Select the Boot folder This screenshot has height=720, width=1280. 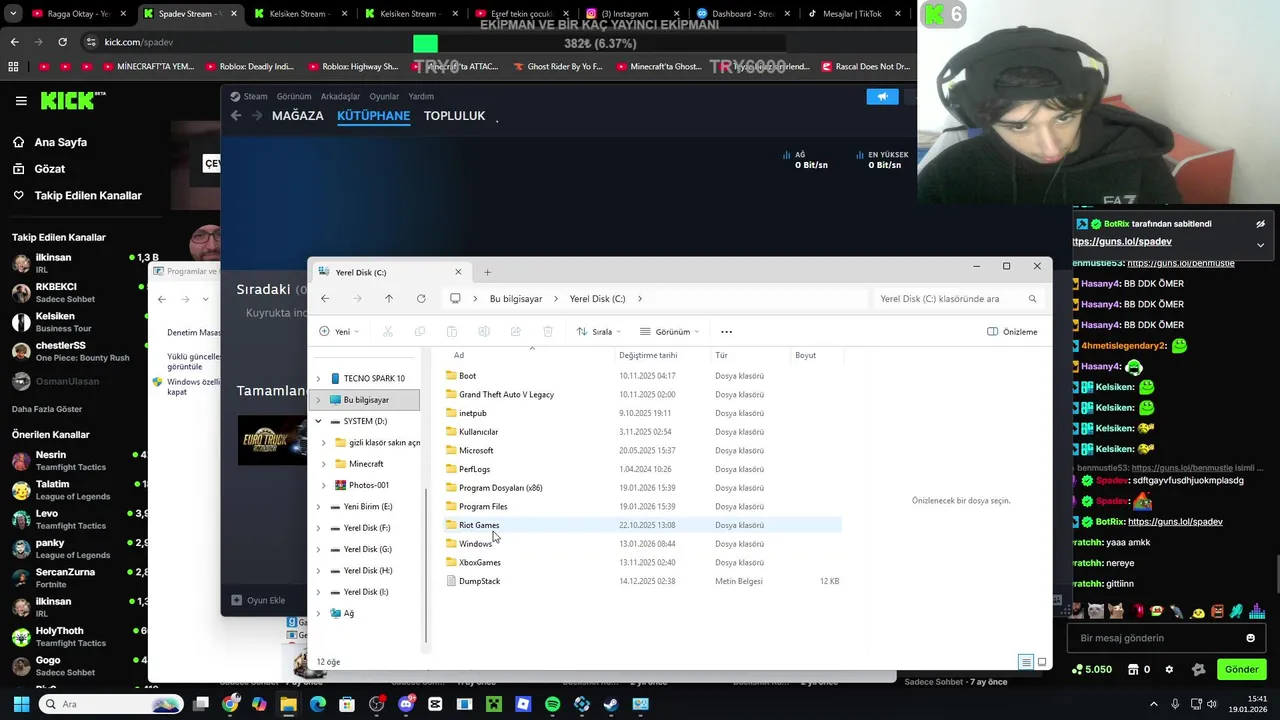pos(641,376)
